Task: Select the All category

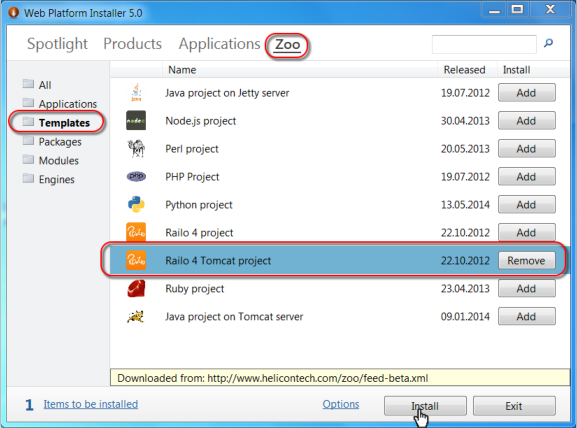Action: click(45, 85)
